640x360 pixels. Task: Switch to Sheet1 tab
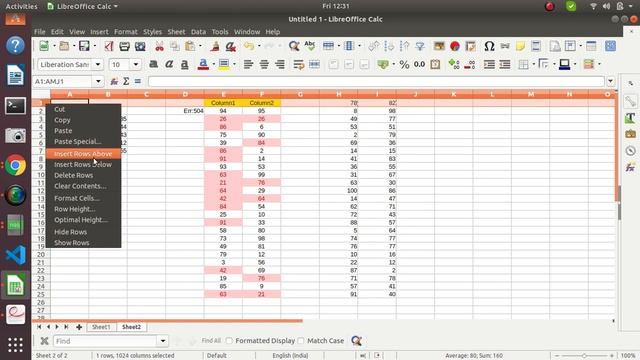point(101,327)
